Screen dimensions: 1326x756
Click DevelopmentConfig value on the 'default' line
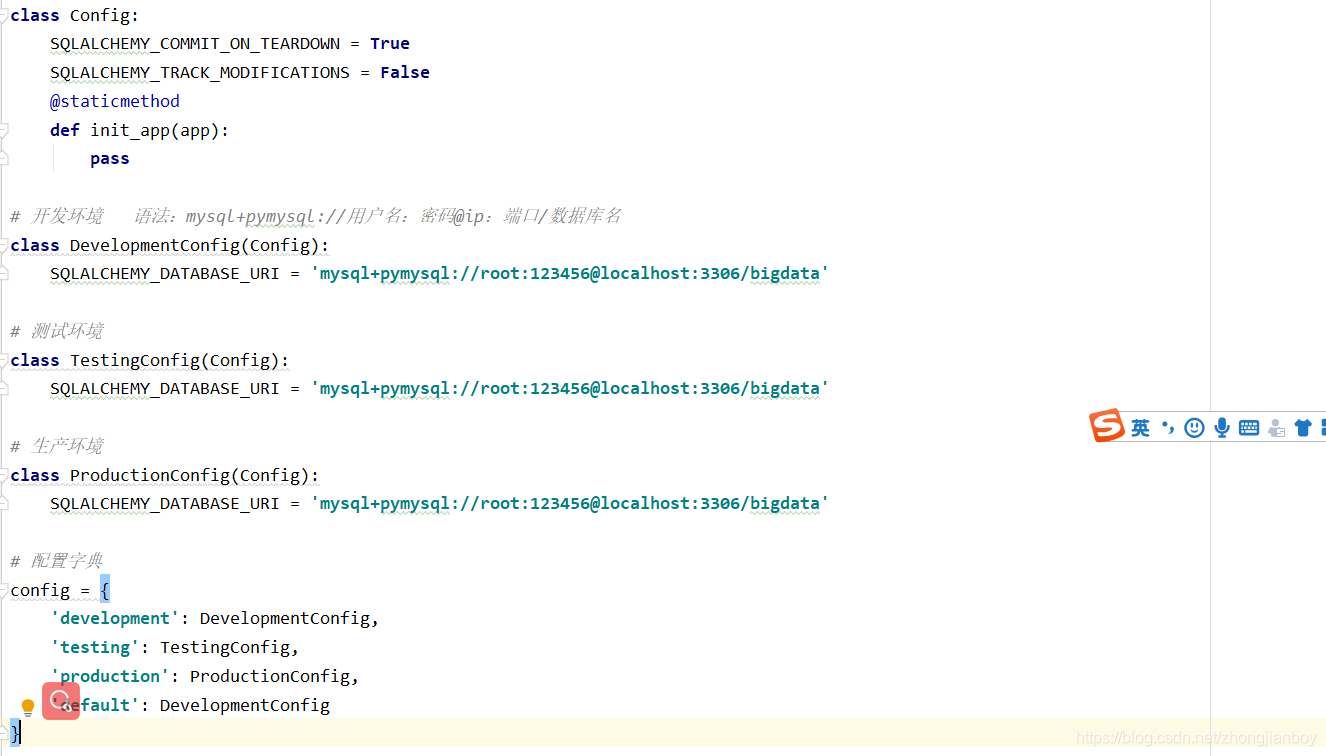click(x=245, y=705)
